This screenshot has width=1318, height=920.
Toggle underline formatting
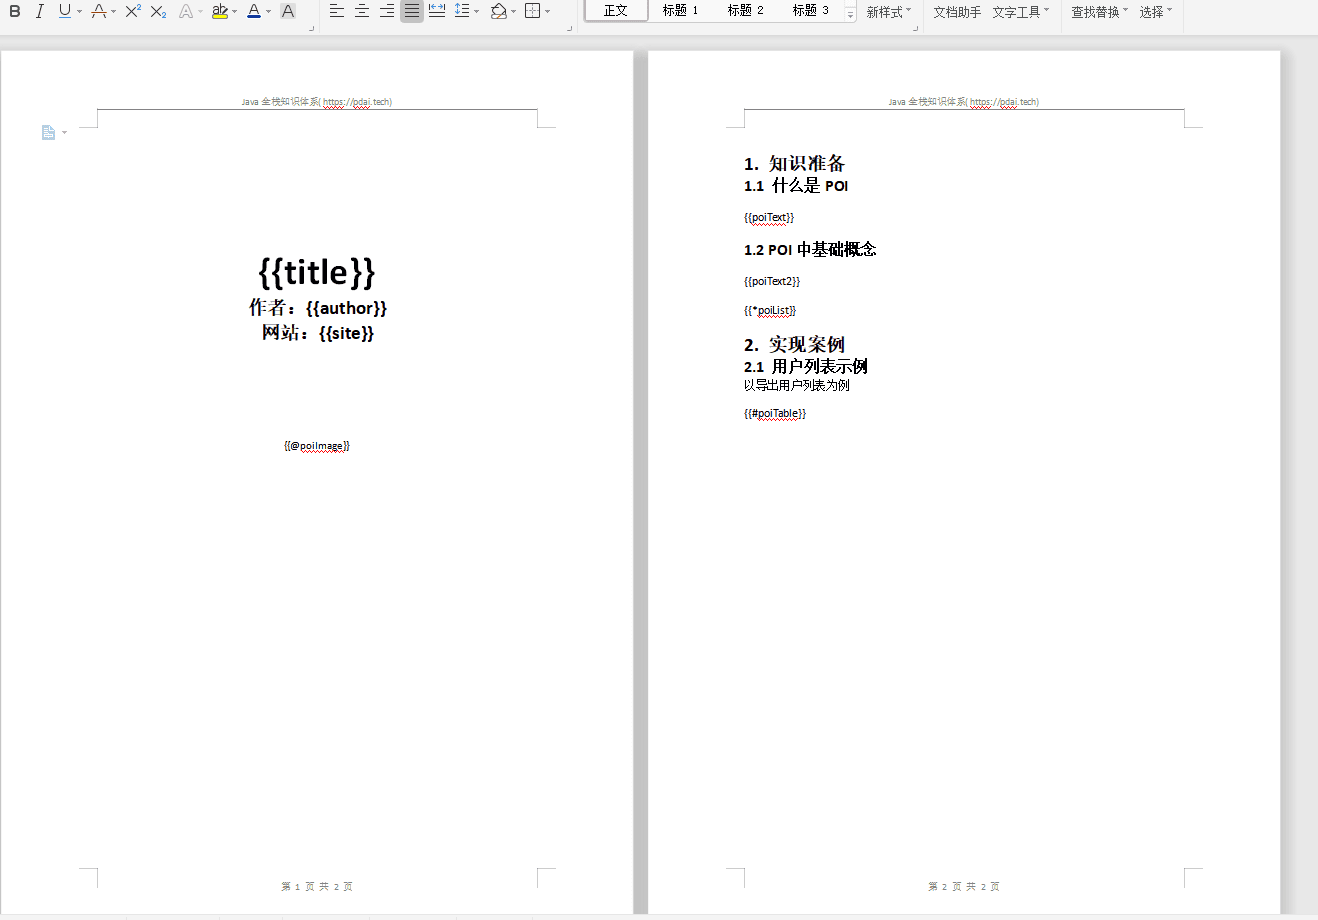point(65,12)
